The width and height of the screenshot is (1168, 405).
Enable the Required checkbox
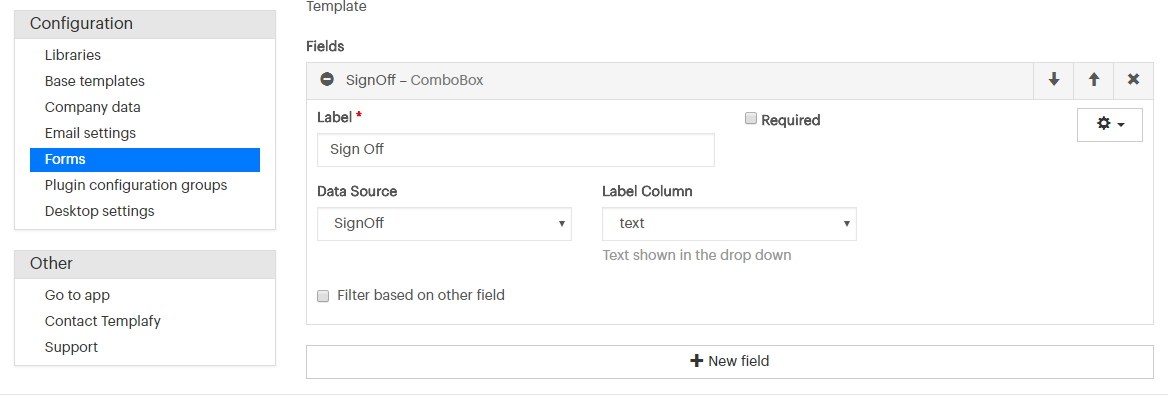coord(751,118)
